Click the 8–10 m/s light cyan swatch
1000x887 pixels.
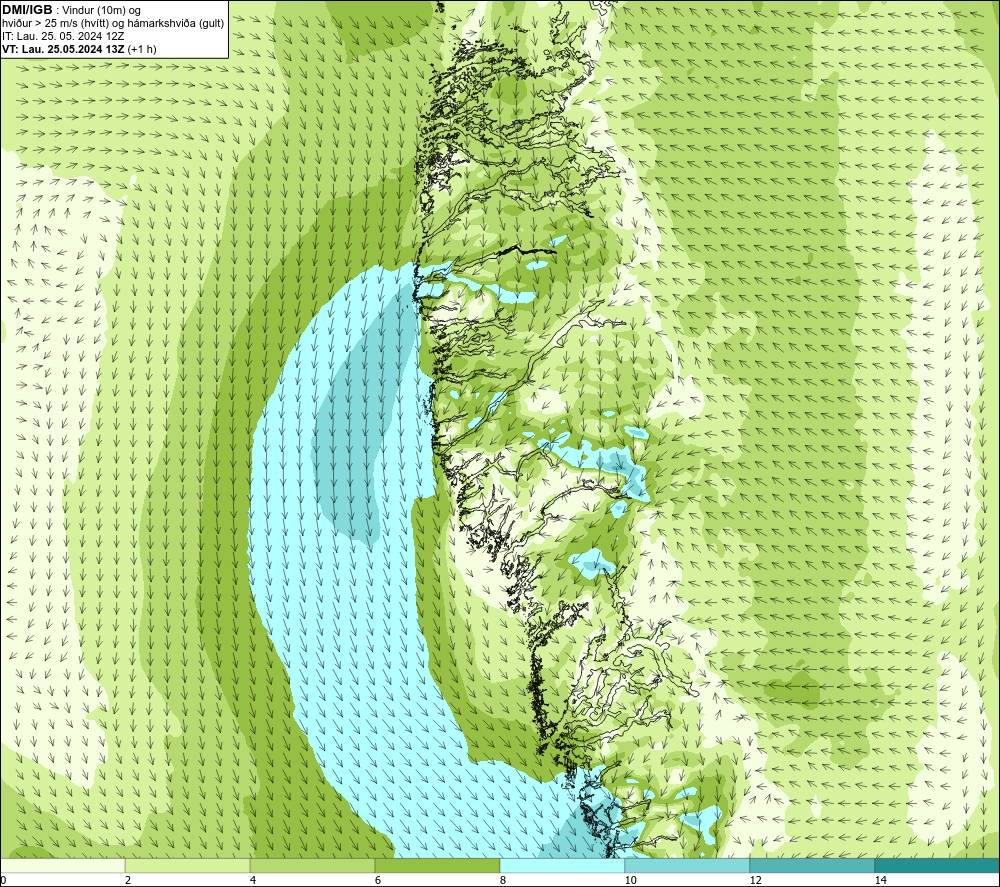pos(562,866)
